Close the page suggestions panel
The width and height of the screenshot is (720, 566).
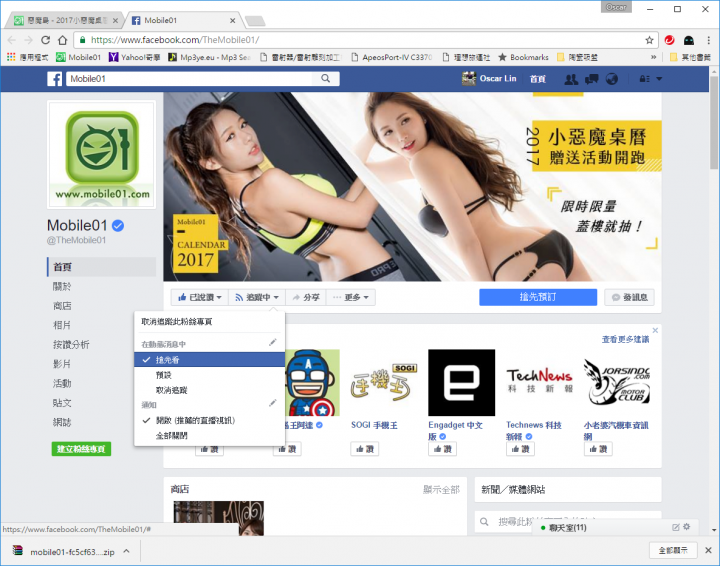(x=655, y=330)
